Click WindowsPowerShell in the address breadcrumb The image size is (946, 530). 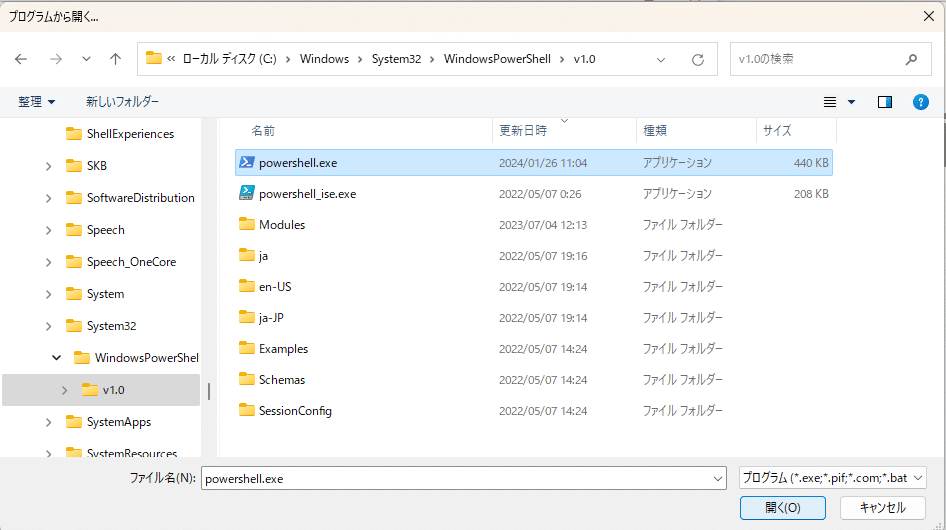[497, 59]
